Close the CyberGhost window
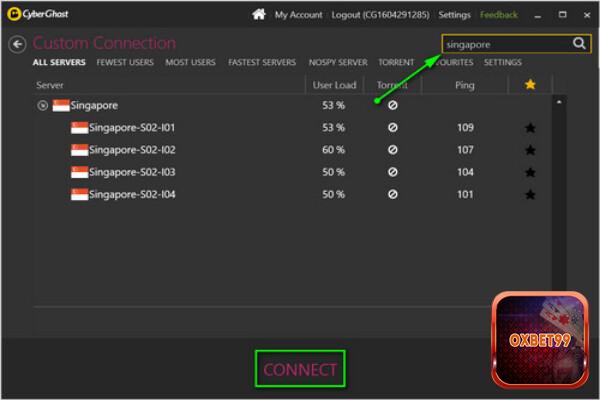Viewport: 600px width, 400px height. tap(587, 15)
